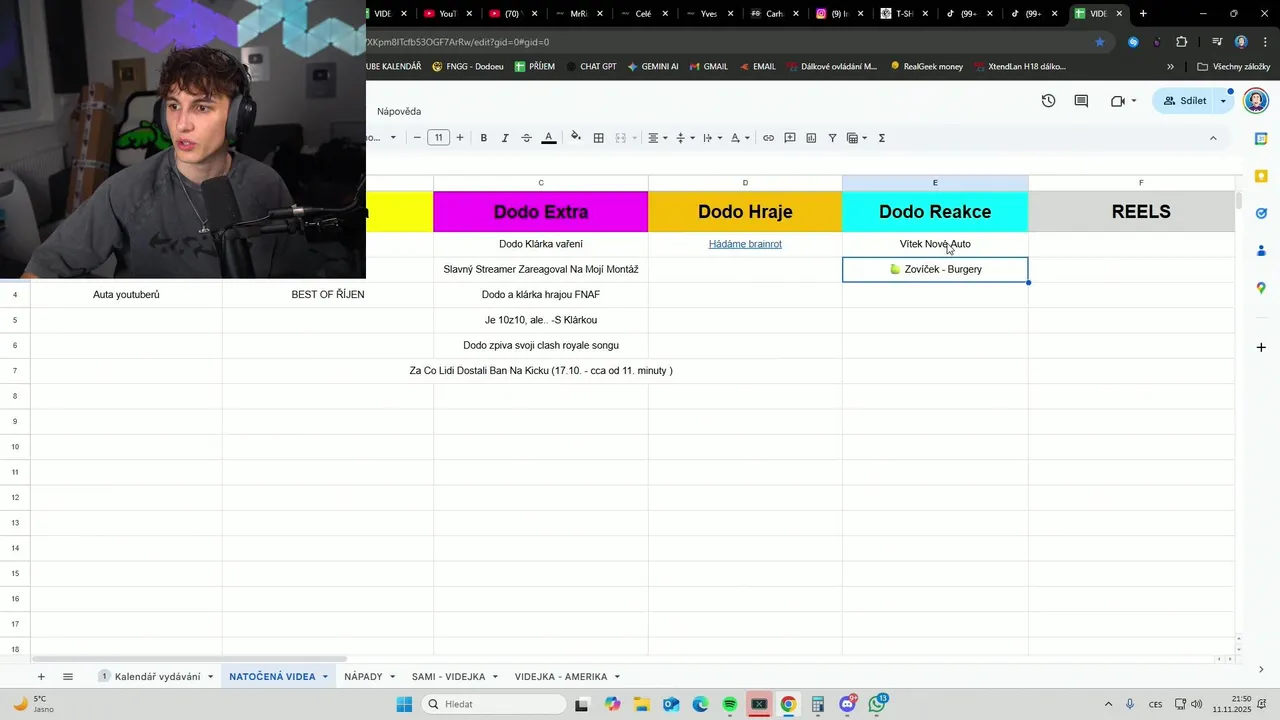Switch to NÁPADY sheet tab
The image size is (1280, 720).
[x=363, y=677]
